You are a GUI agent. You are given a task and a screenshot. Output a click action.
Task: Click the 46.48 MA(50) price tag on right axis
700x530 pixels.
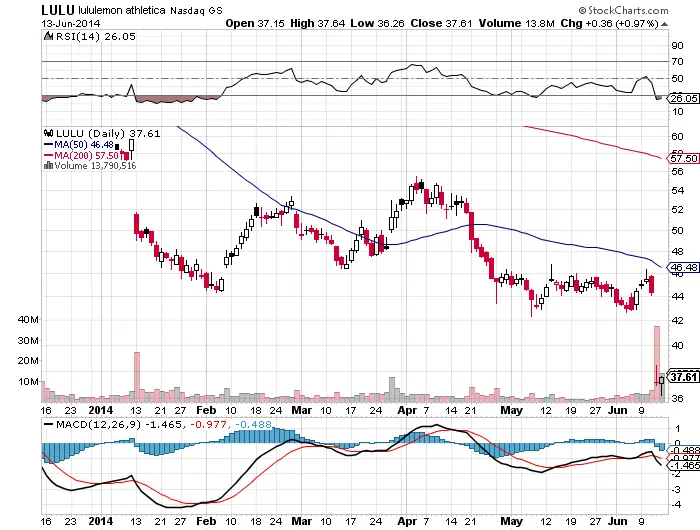pos(683,267)
